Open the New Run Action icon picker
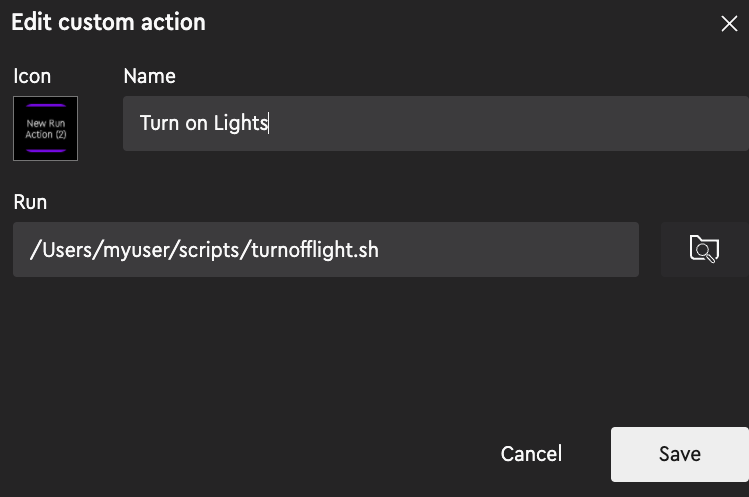Image resolution: width=749 pixels, height=497 pixels. pos(45,129)
